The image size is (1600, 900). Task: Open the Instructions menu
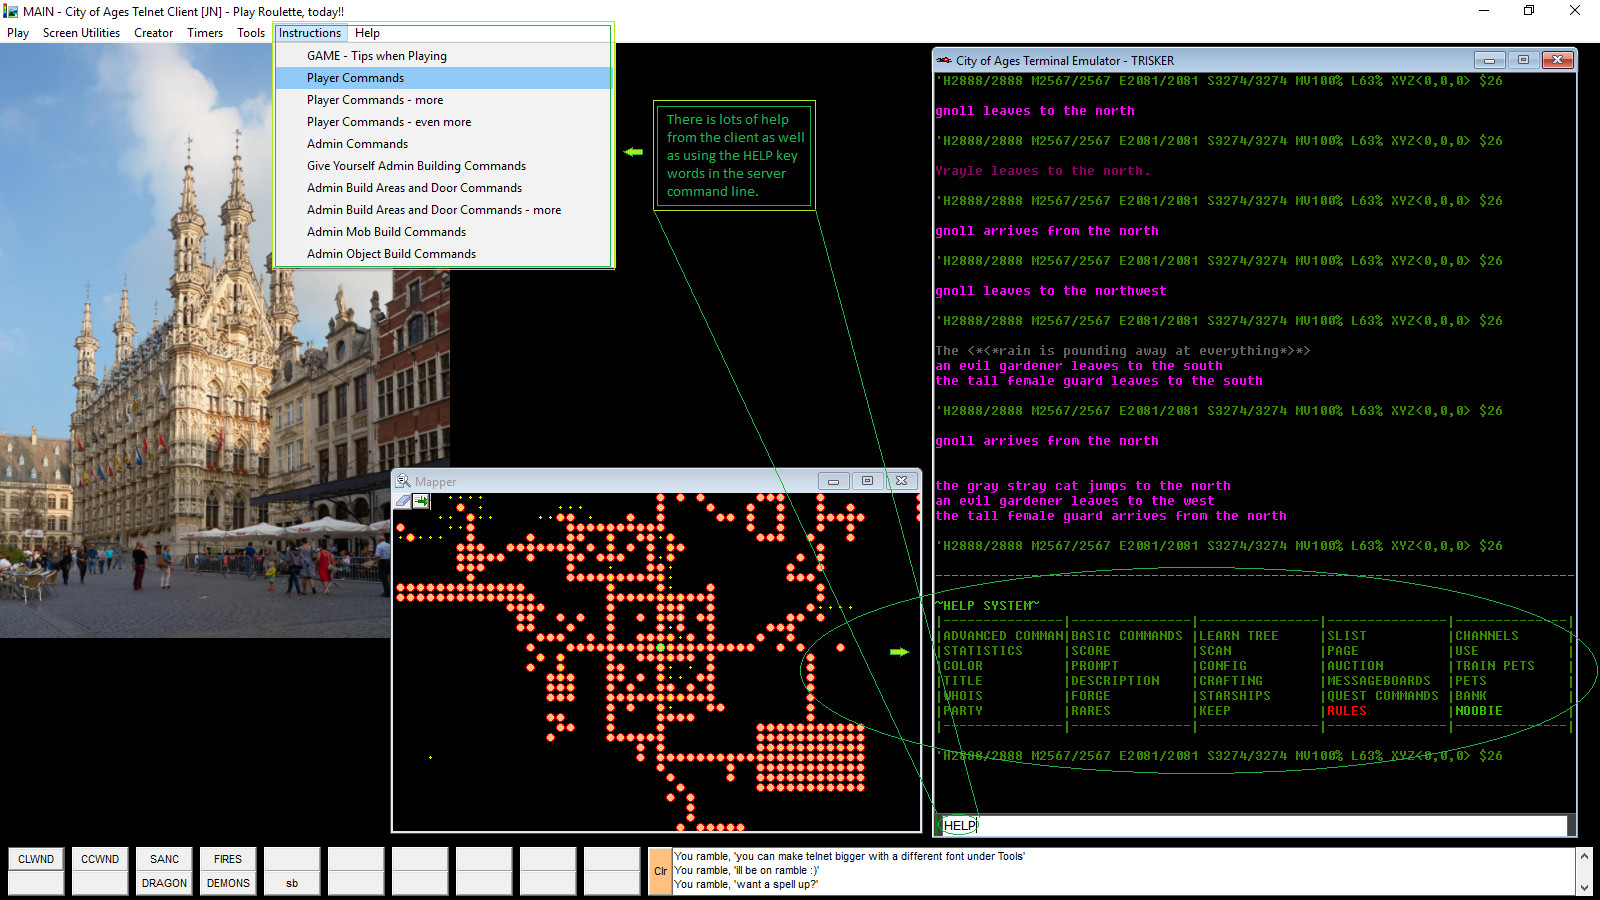(310, 32)
